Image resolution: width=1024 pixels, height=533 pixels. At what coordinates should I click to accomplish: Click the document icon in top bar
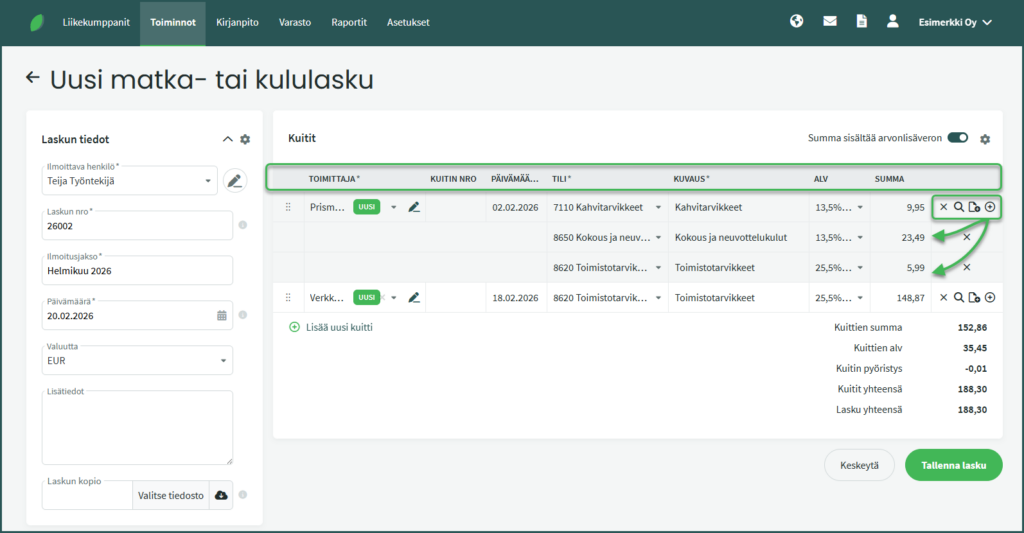[x=861, y=21]
